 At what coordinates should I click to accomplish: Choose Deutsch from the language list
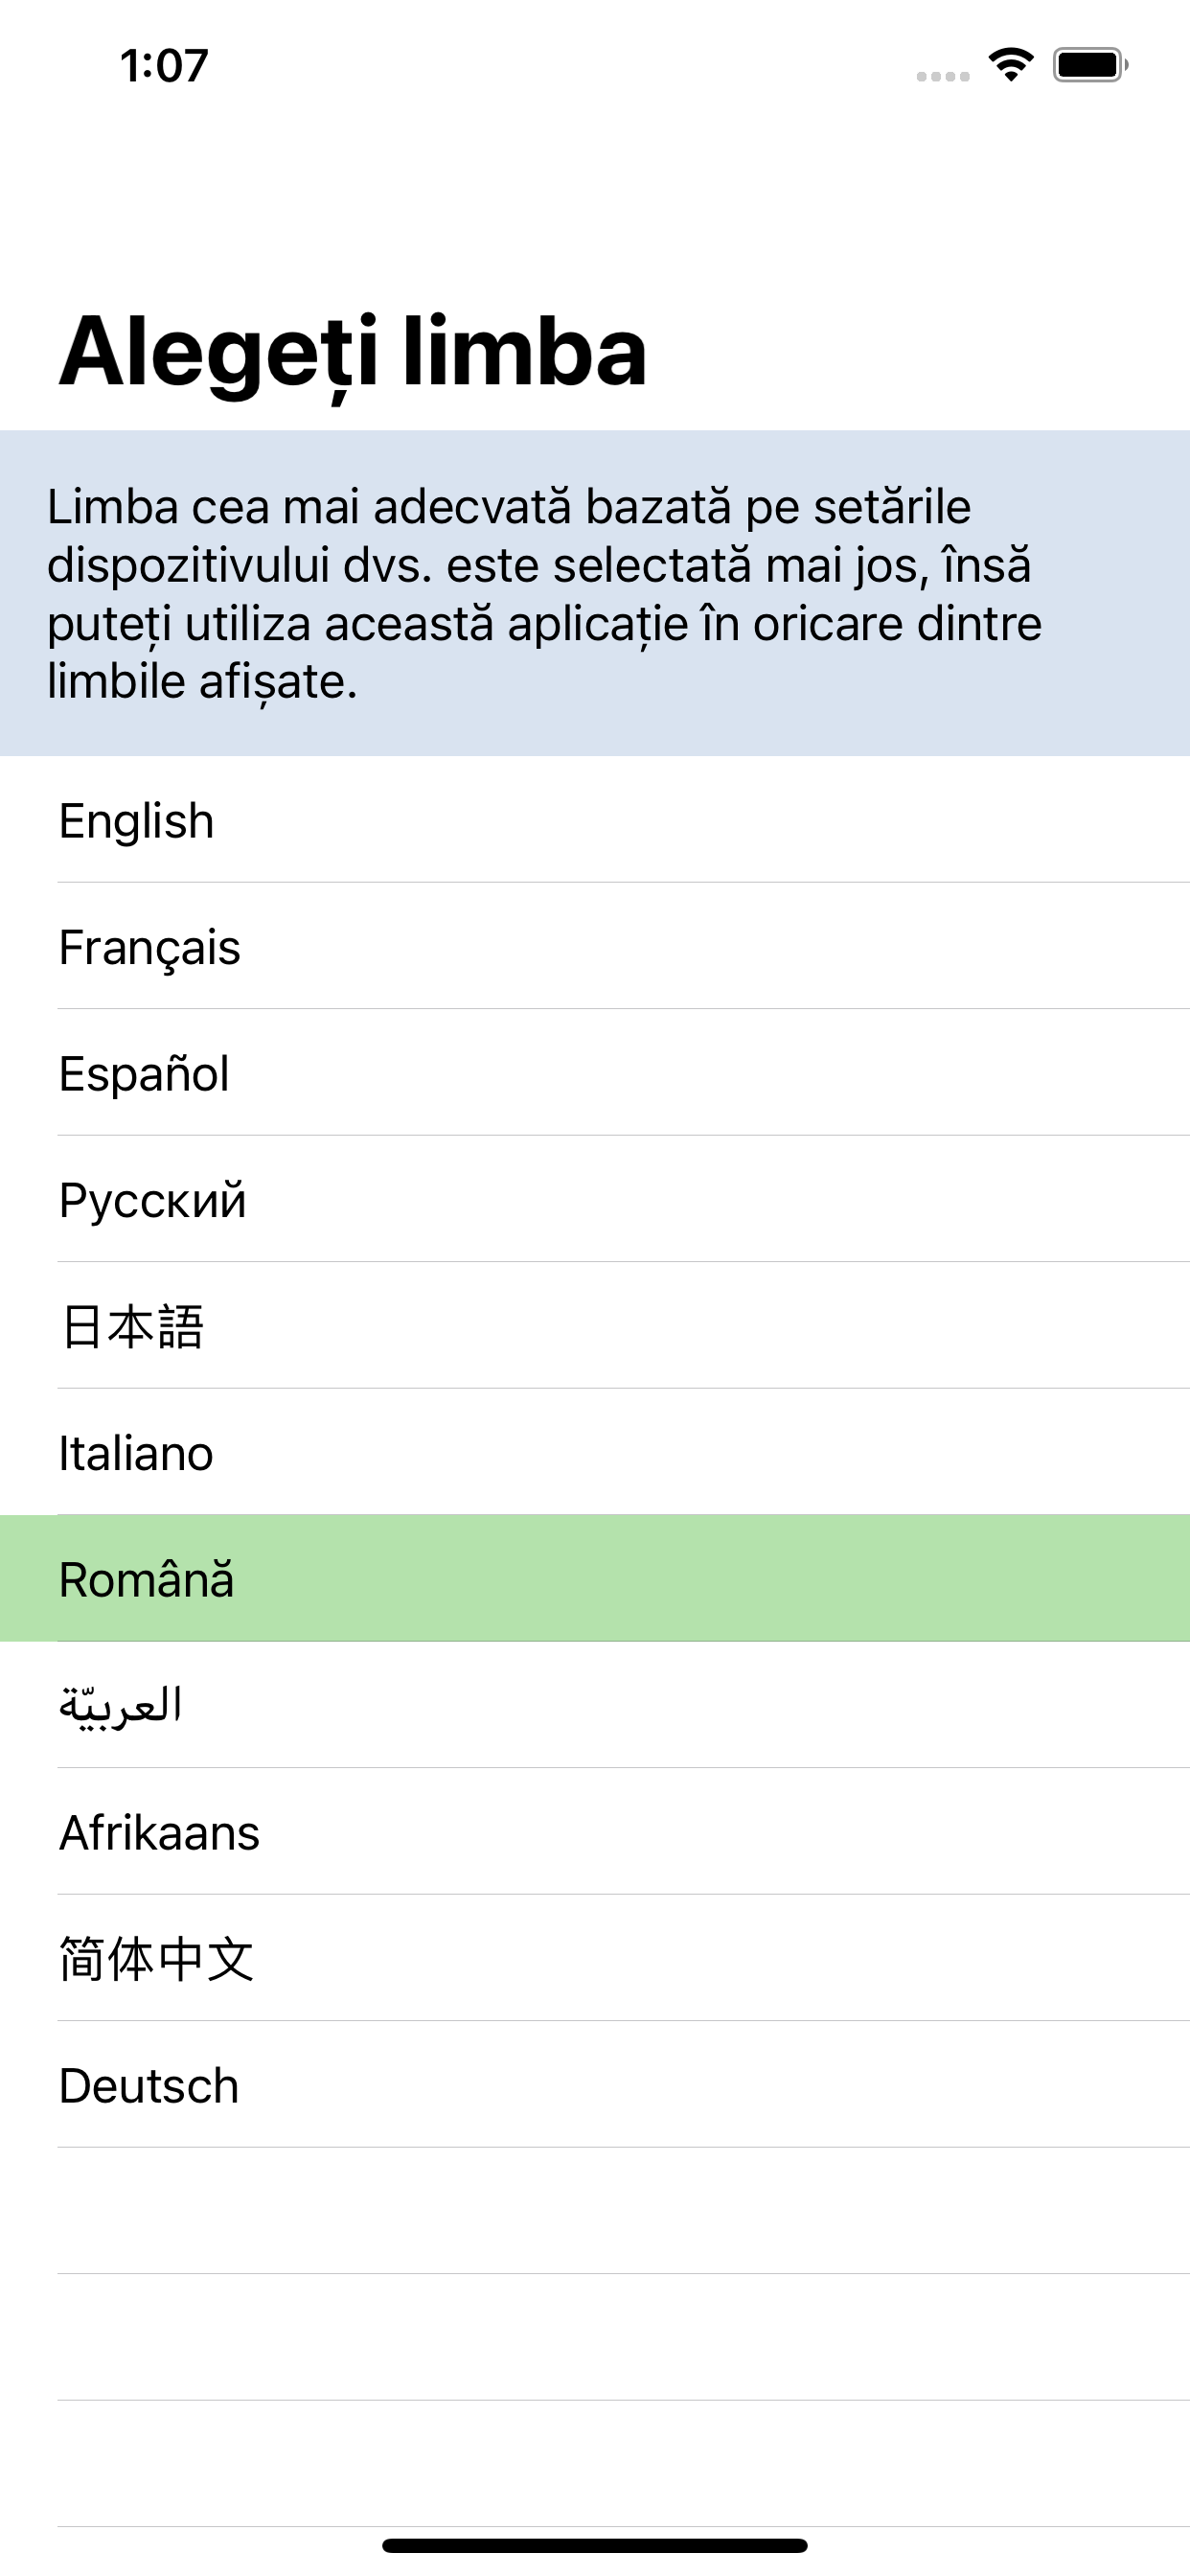click(x=595, y=2085)
